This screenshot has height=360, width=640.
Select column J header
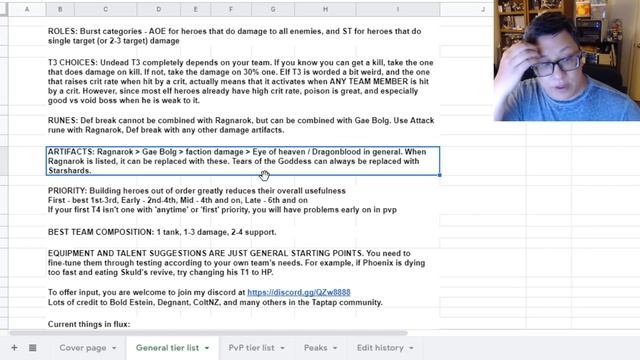483,9
